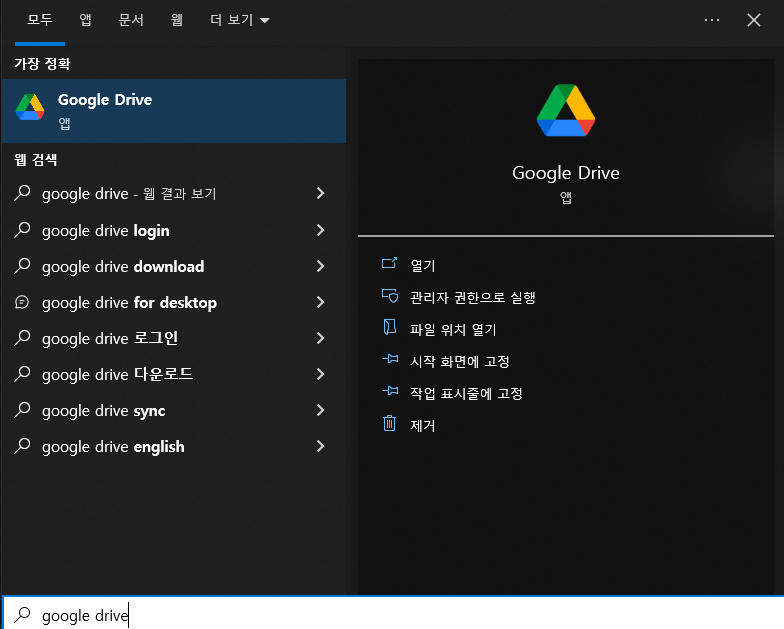Screen dimensions: 784x629
Task: Click the shield icon for 관리자 권한으로 실행
Action: (x=390, y=296)
